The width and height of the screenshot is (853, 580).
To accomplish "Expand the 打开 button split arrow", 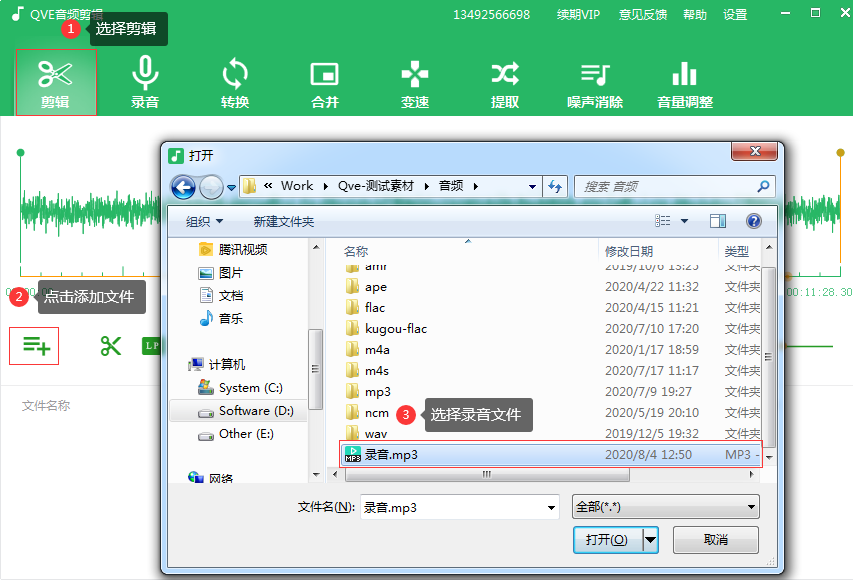I will [651, 540].
